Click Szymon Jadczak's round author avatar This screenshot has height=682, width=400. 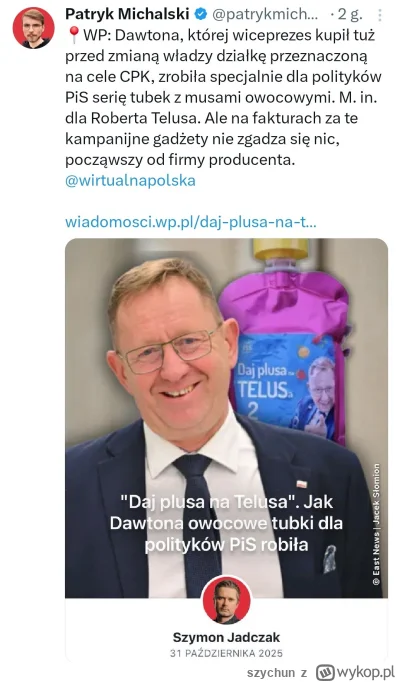click(227, 600)
